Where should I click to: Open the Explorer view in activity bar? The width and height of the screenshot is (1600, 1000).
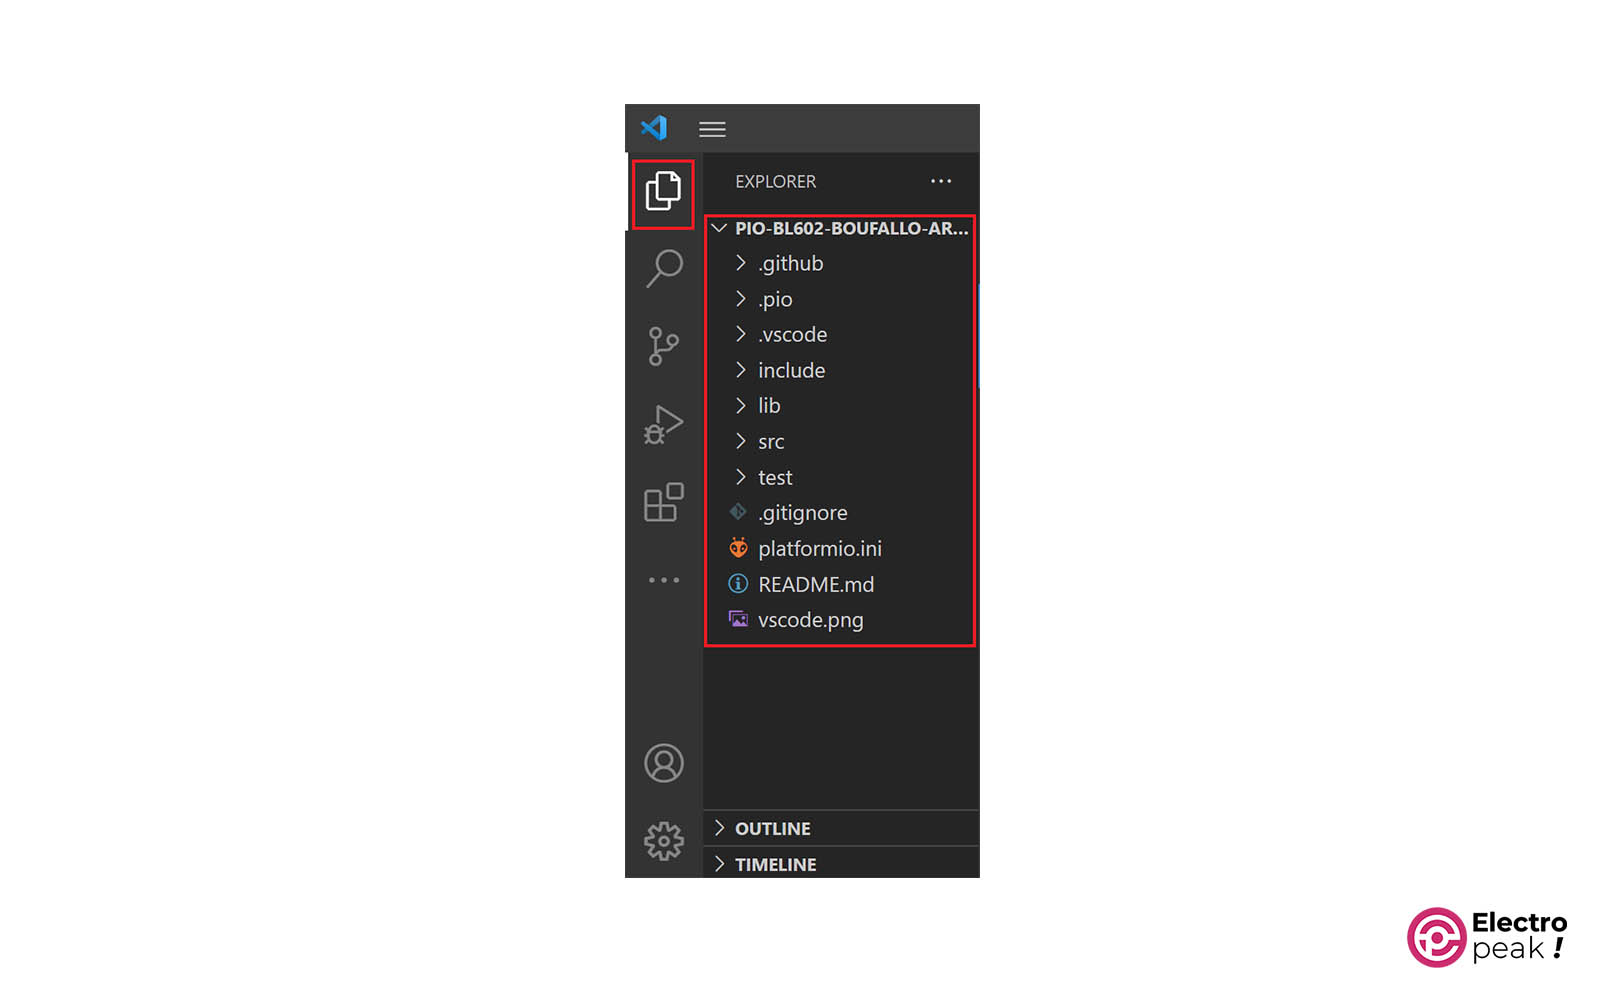point(663,191)
